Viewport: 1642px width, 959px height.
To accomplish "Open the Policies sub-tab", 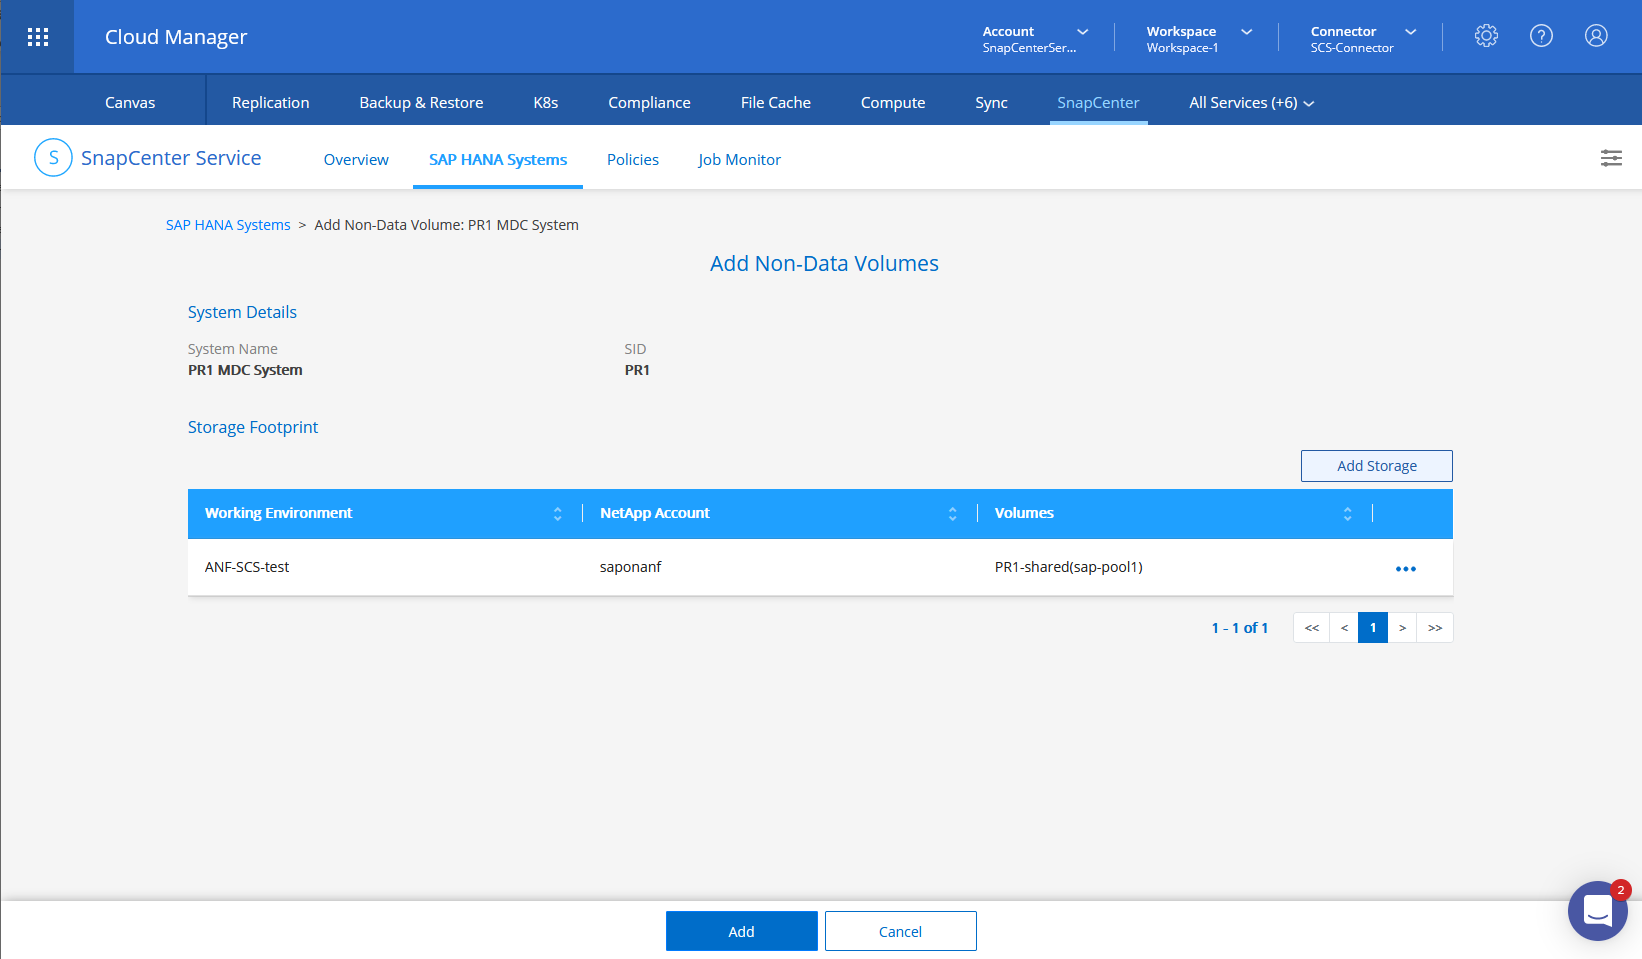I will pyautogui.click(x=633, y=160).
